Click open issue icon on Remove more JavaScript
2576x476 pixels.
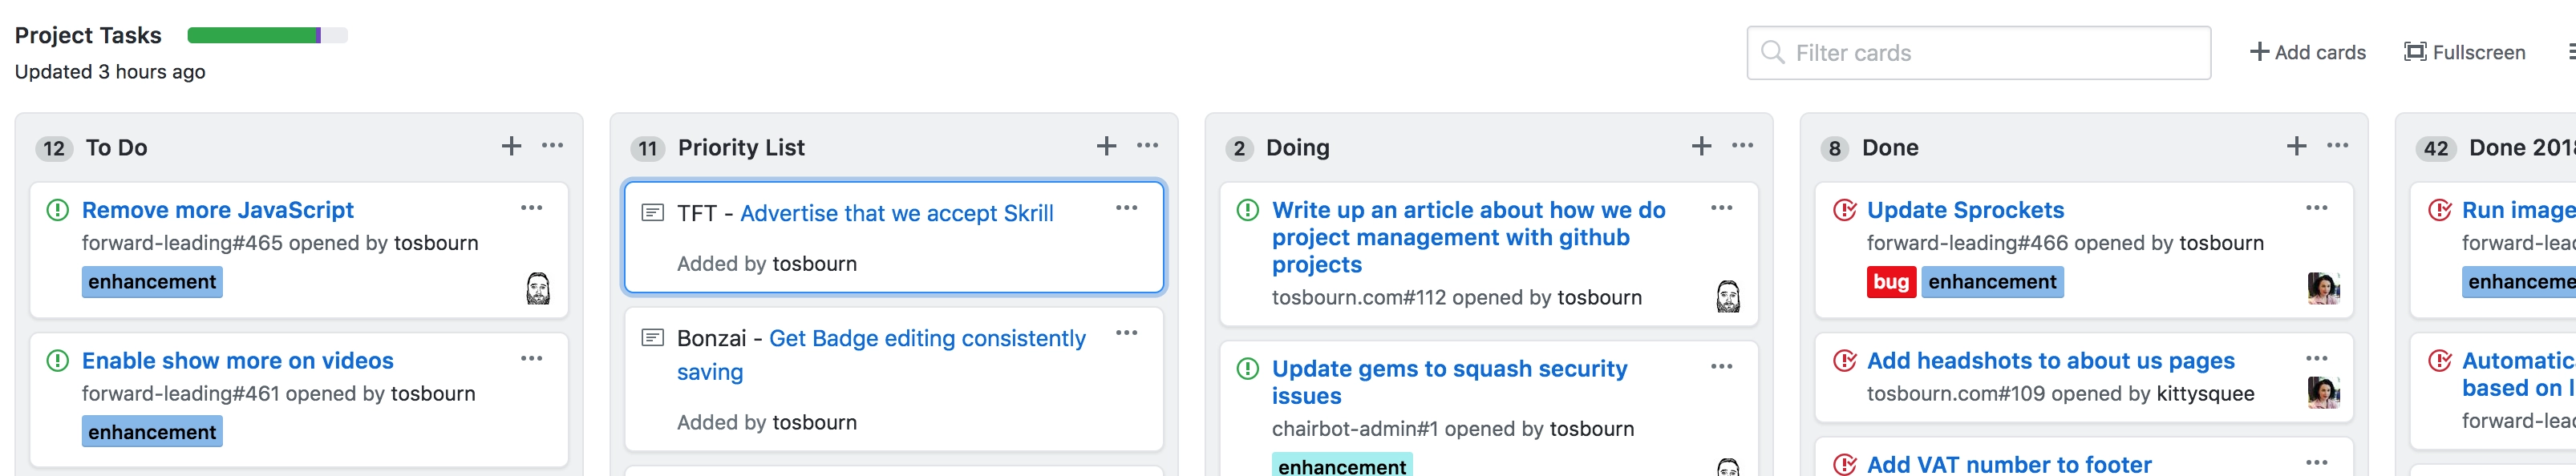(58, 210)
